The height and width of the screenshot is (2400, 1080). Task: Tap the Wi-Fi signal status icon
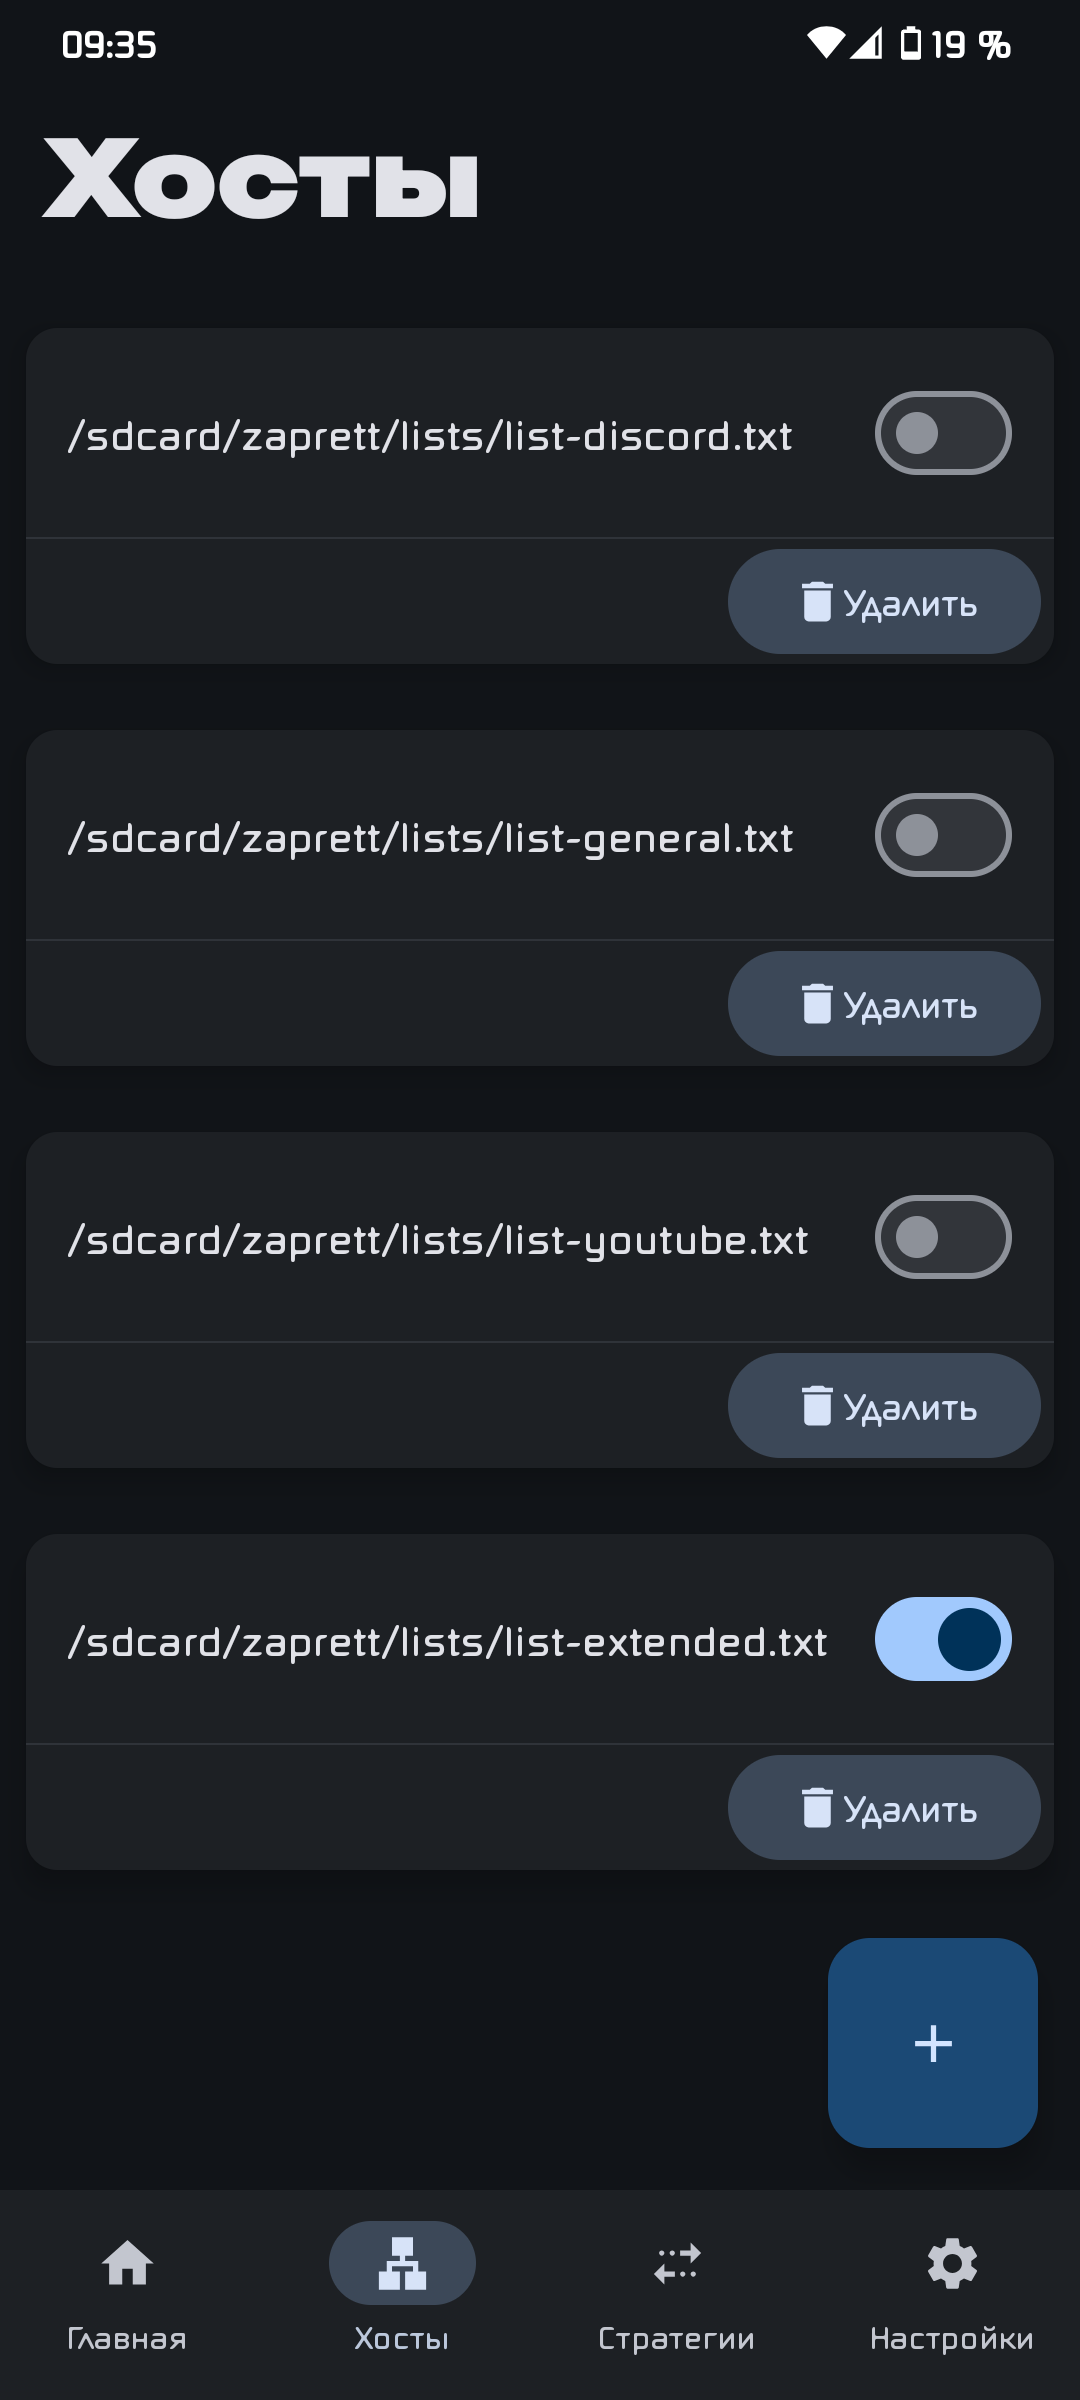[x=825, y=43]
